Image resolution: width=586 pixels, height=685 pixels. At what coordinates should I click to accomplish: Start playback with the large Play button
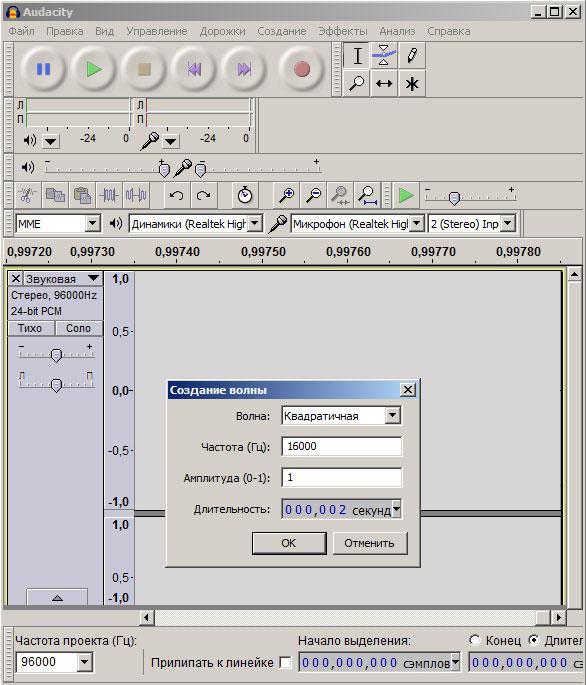coord(94,69)
